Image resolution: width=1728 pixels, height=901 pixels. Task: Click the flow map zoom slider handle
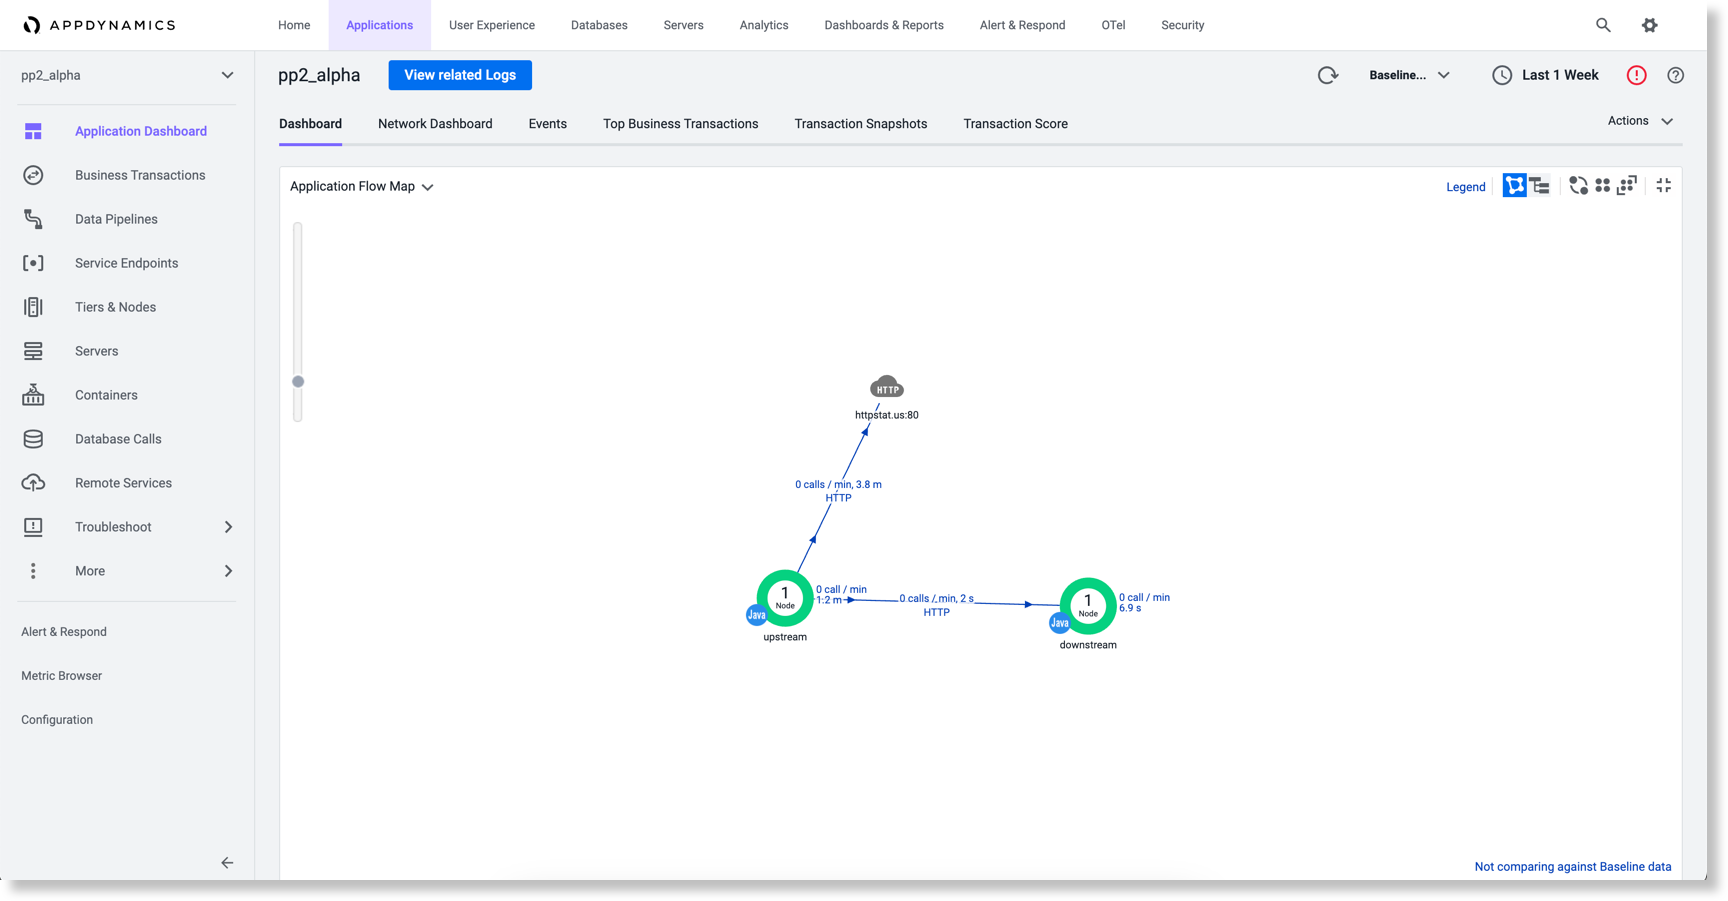click(x=298, y=381)
